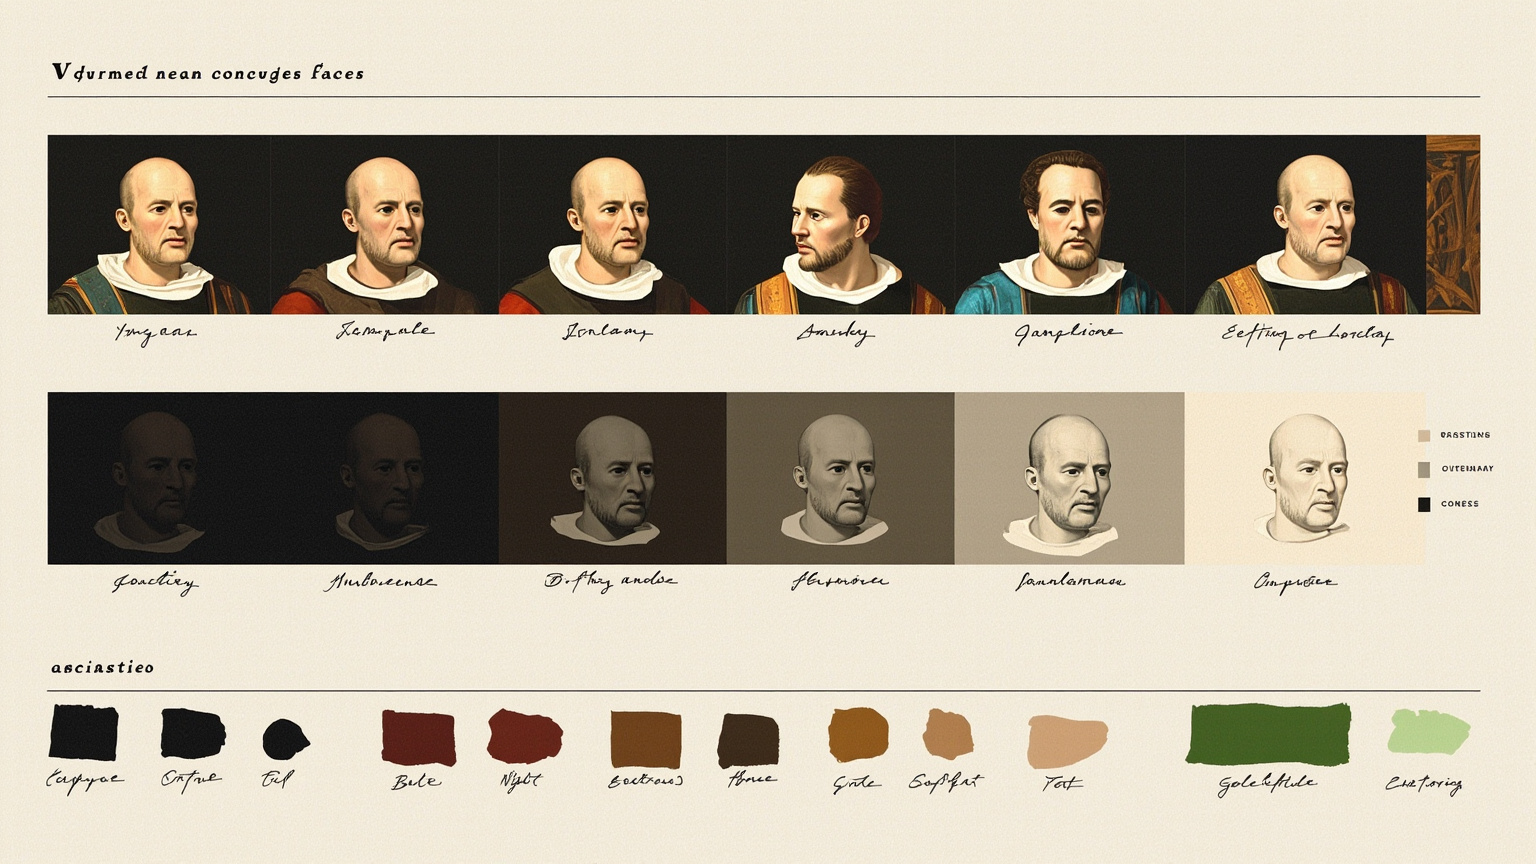
Task: Click the dark red square swatch
Action: [418, 738]
